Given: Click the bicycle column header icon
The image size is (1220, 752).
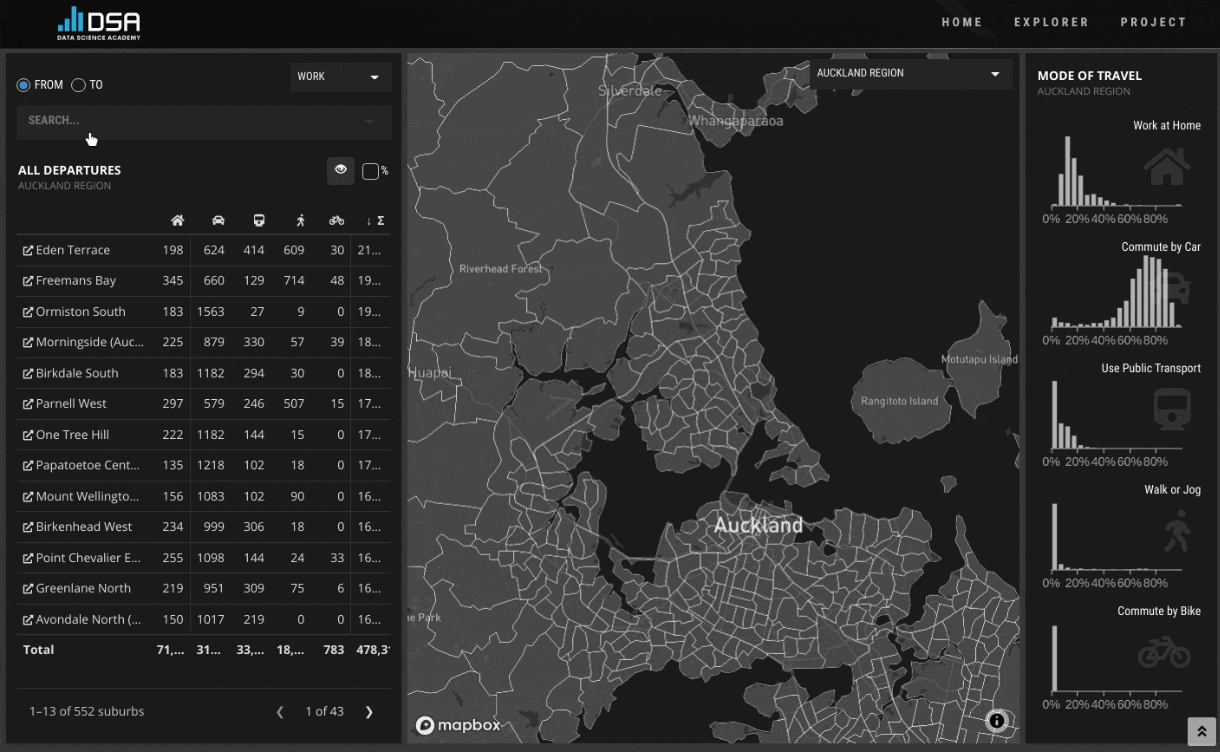Looking at the screenshot, I should coord(336,220).
